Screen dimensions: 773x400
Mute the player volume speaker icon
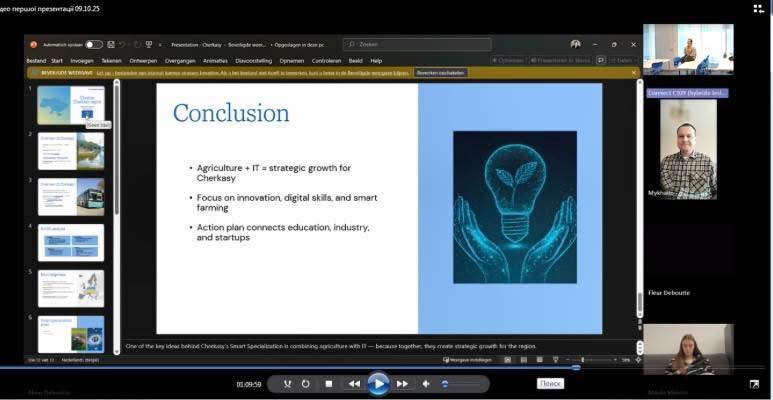tap(426, 384)
